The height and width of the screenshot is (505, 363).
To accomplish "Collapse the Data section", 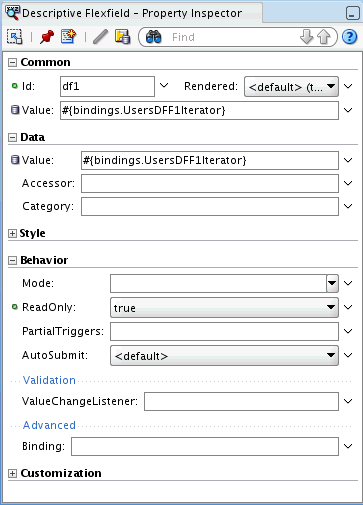I will [x=12, y=137].
